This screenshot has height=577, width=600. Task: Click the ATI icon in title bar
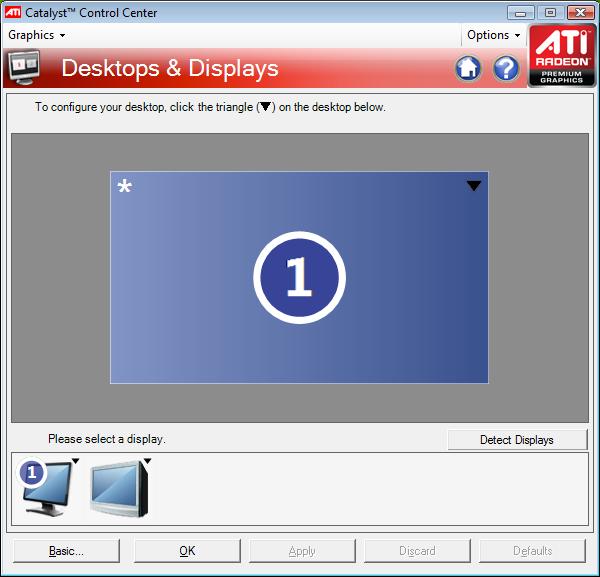13,12
